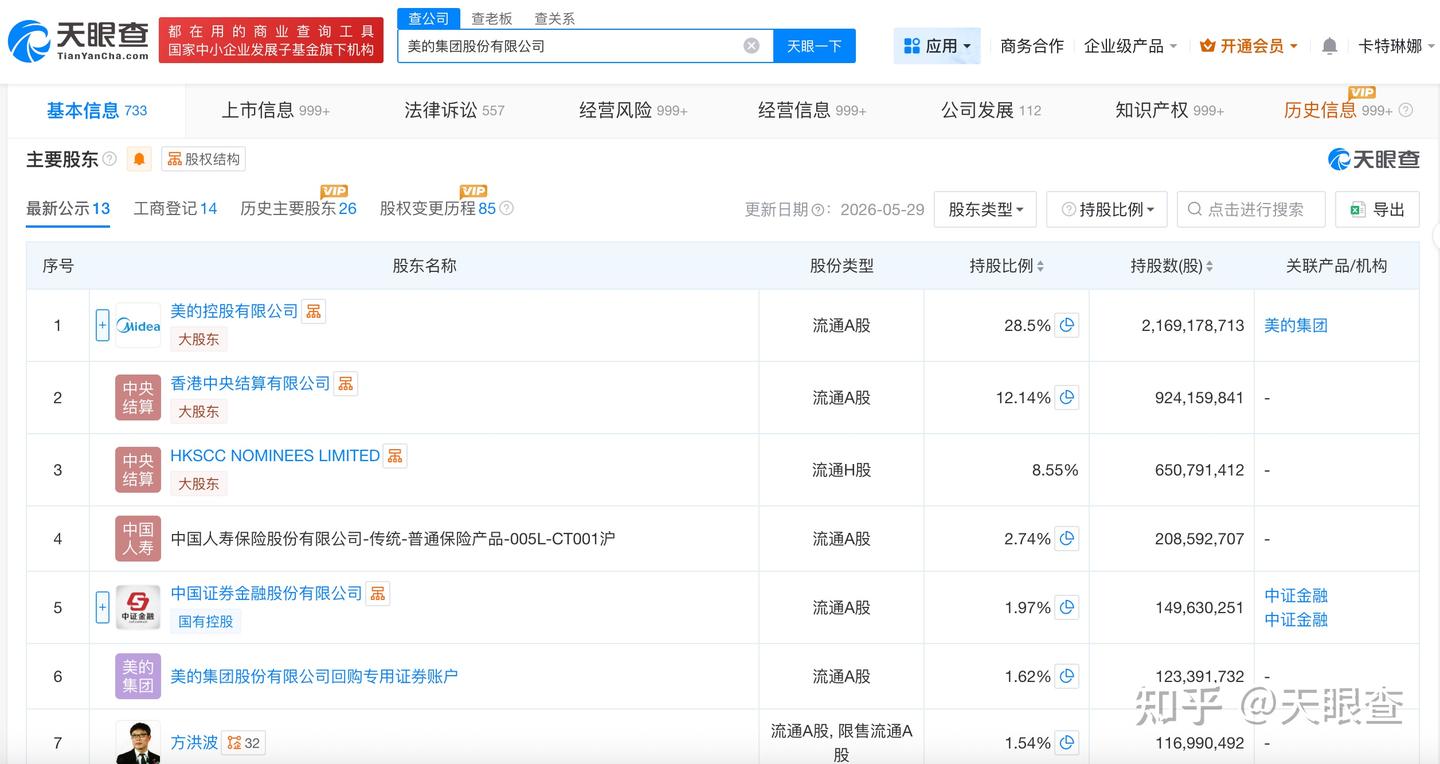Open the 法律诉讼 tab

[454, 110]
